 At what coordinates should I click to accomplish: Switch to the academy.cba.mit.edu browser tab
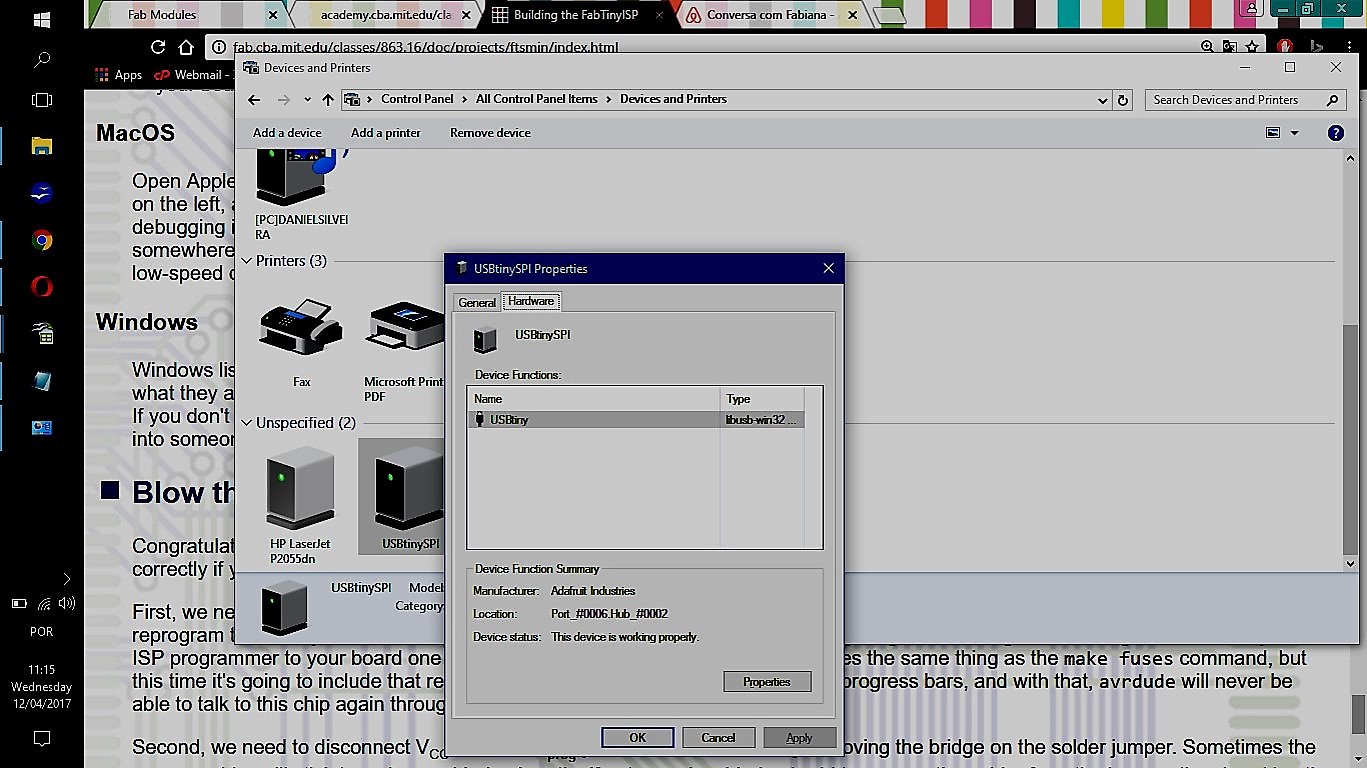click(x=385, y=15)
